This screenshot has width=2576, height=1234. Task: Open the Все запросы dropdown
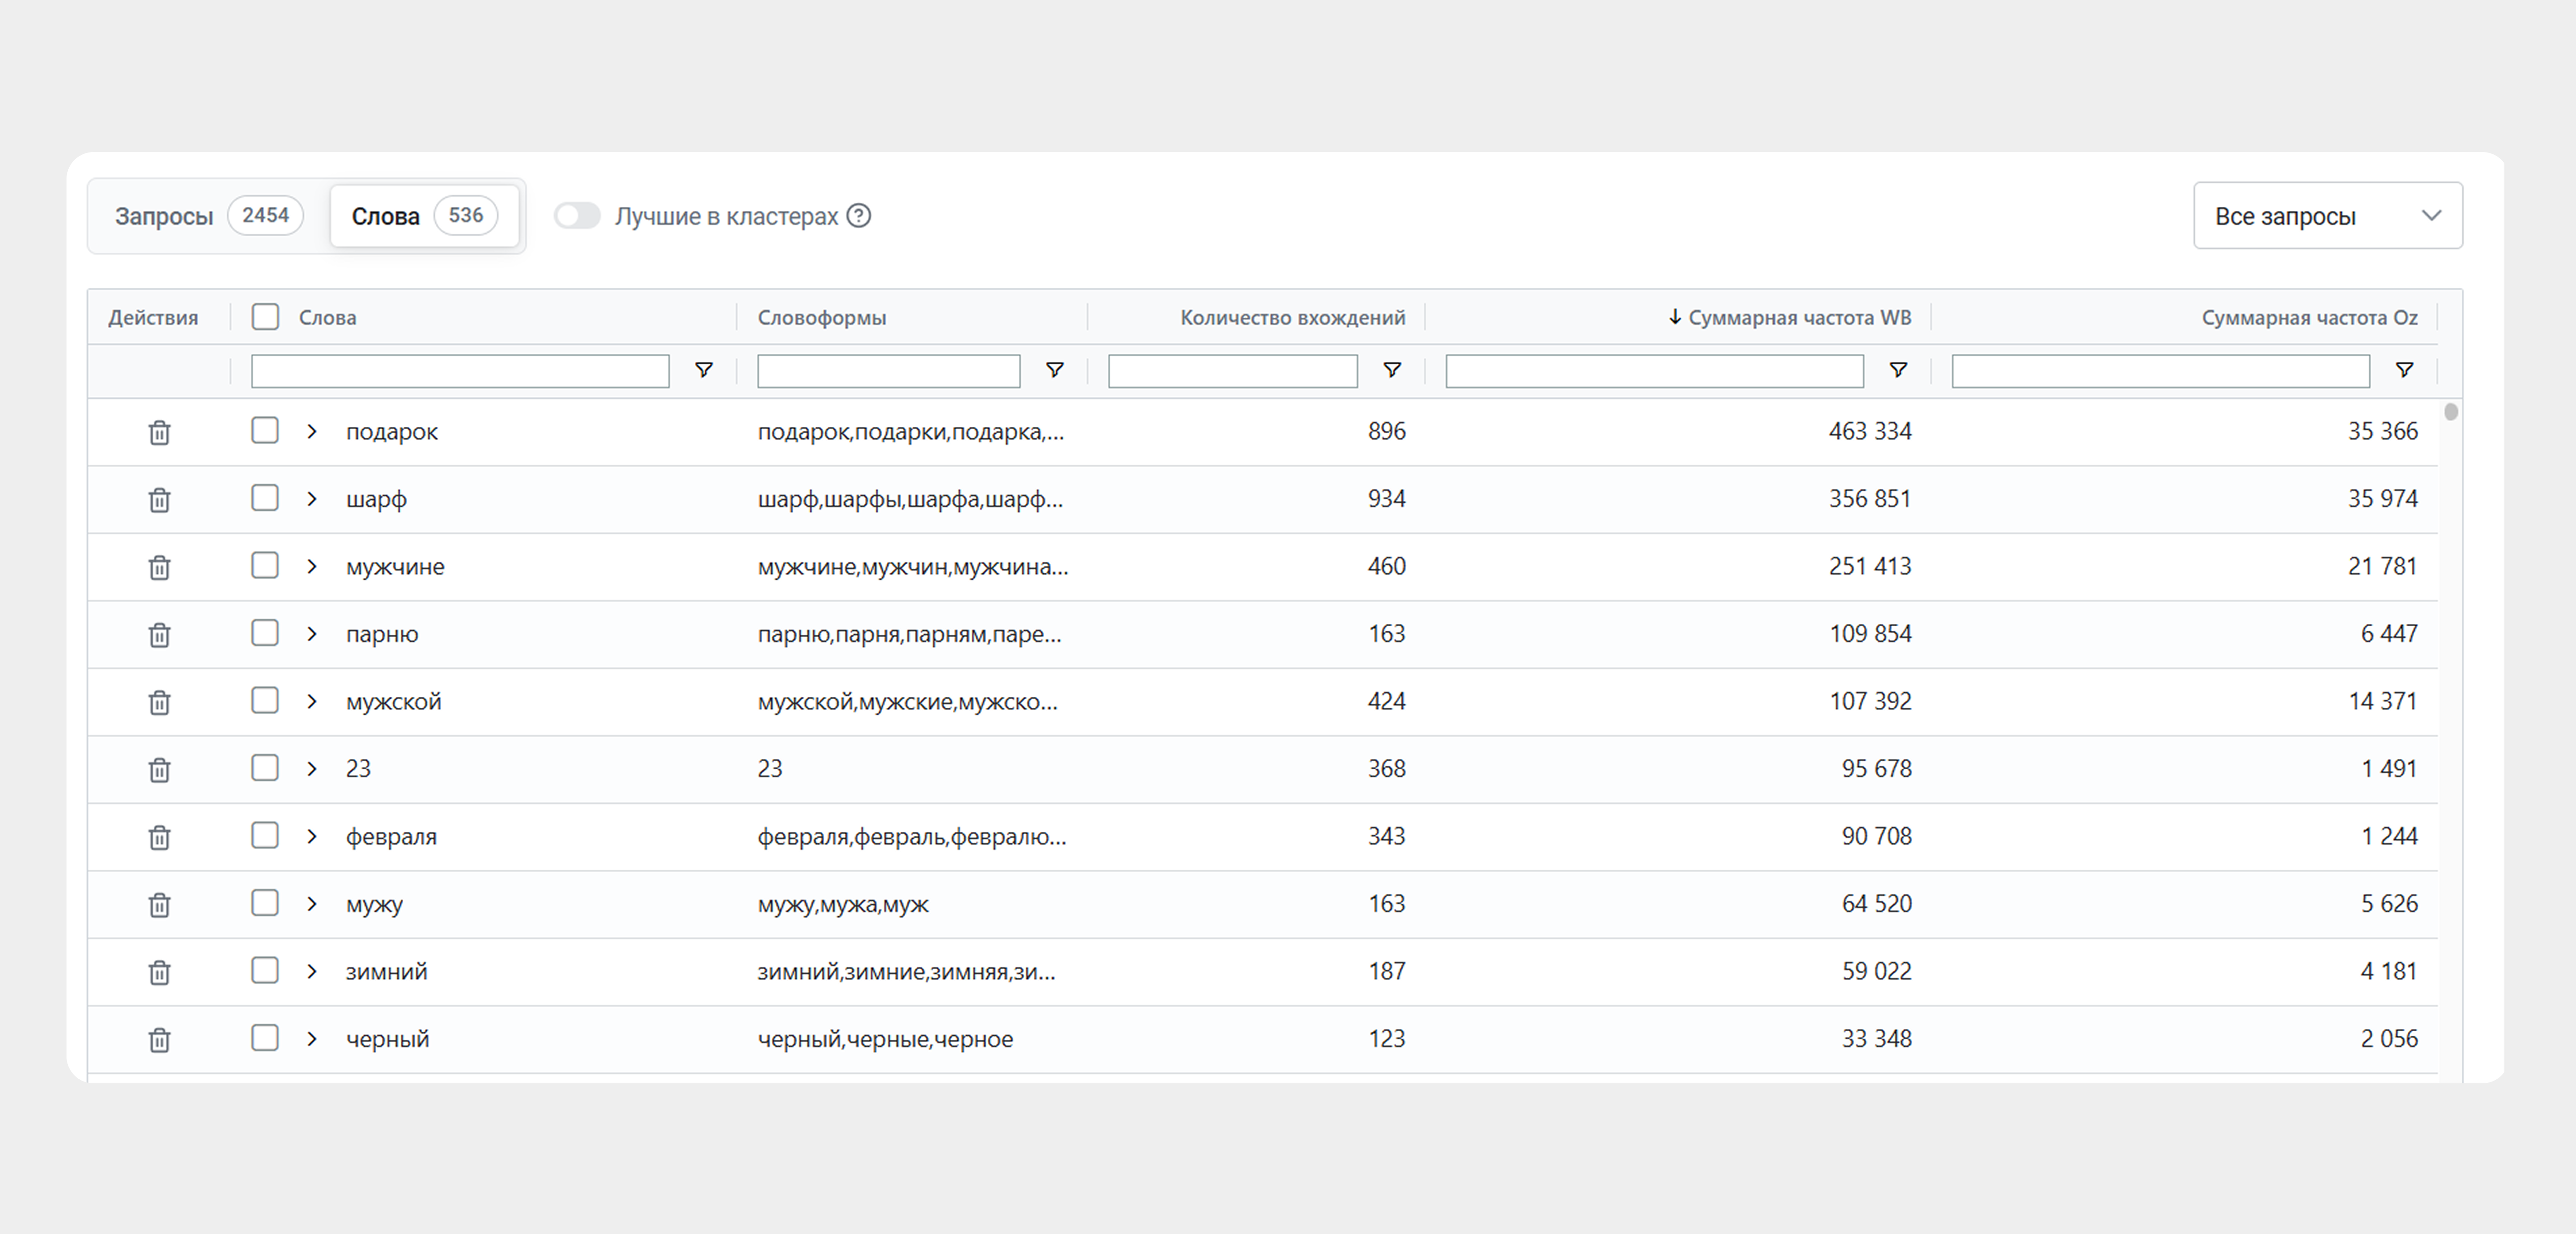(2327, 216)
